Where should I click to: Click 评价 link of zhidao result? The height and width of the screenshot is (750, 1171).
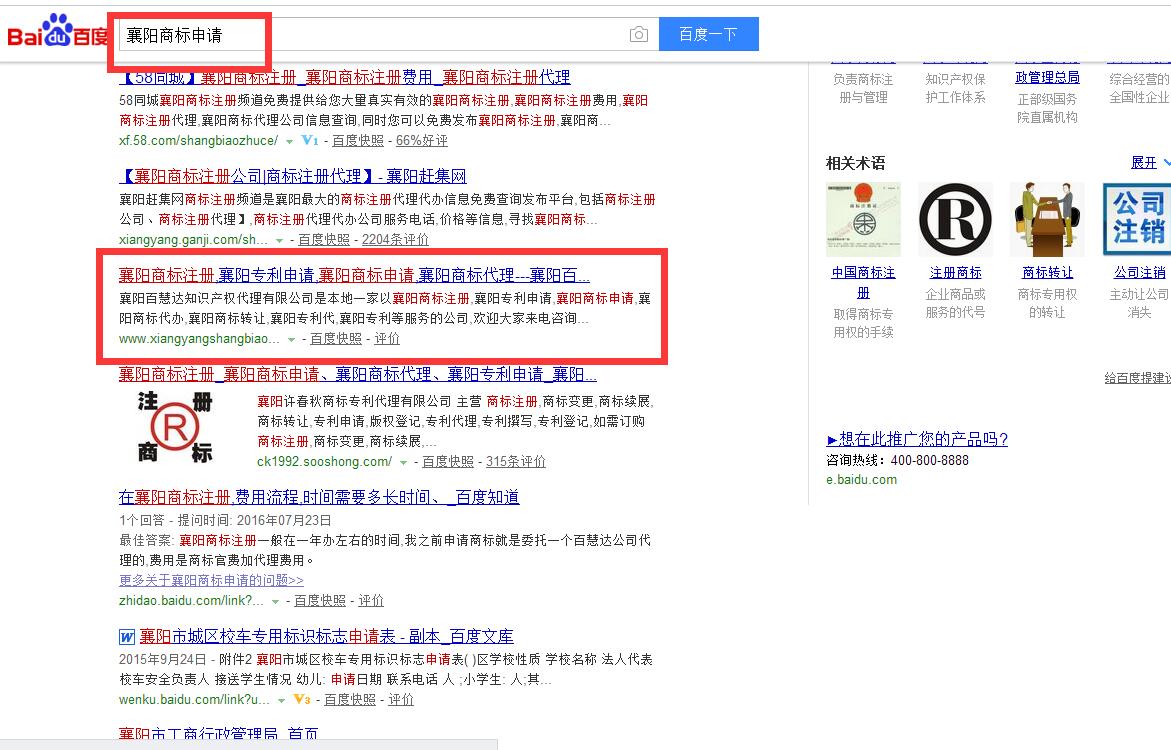point(371,601)
